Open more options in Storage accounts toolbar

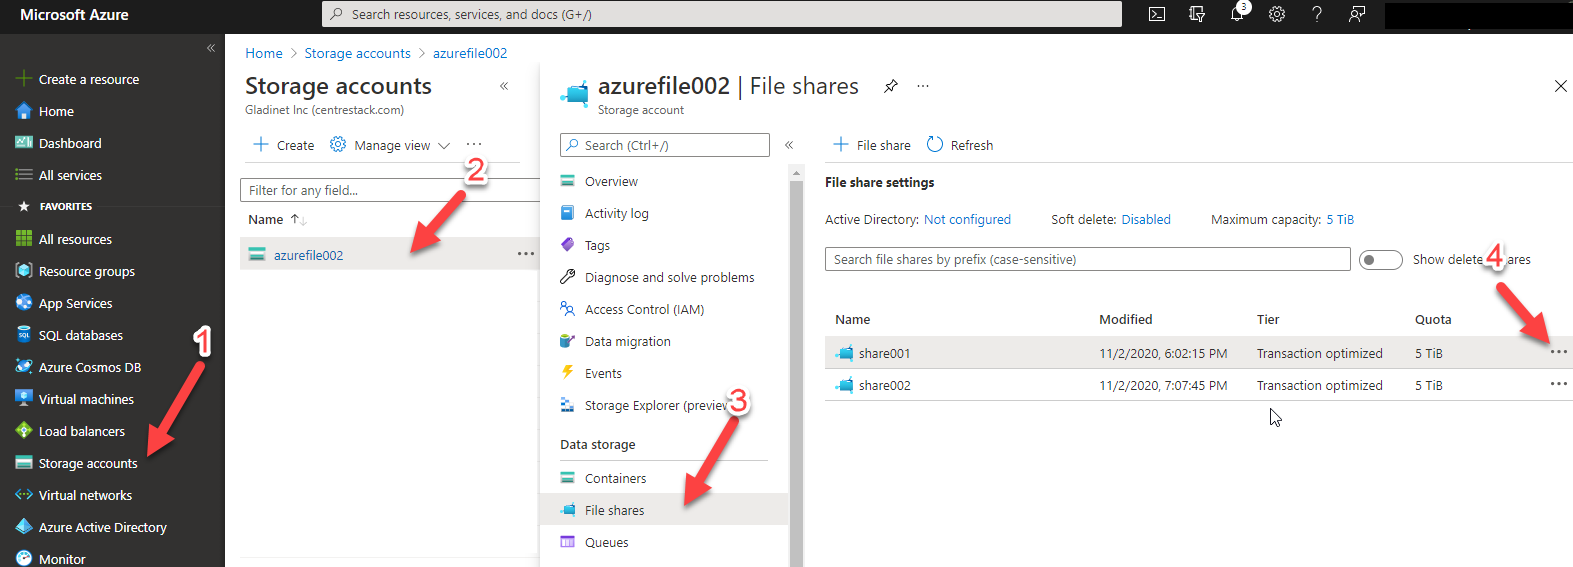click(474, 145)
